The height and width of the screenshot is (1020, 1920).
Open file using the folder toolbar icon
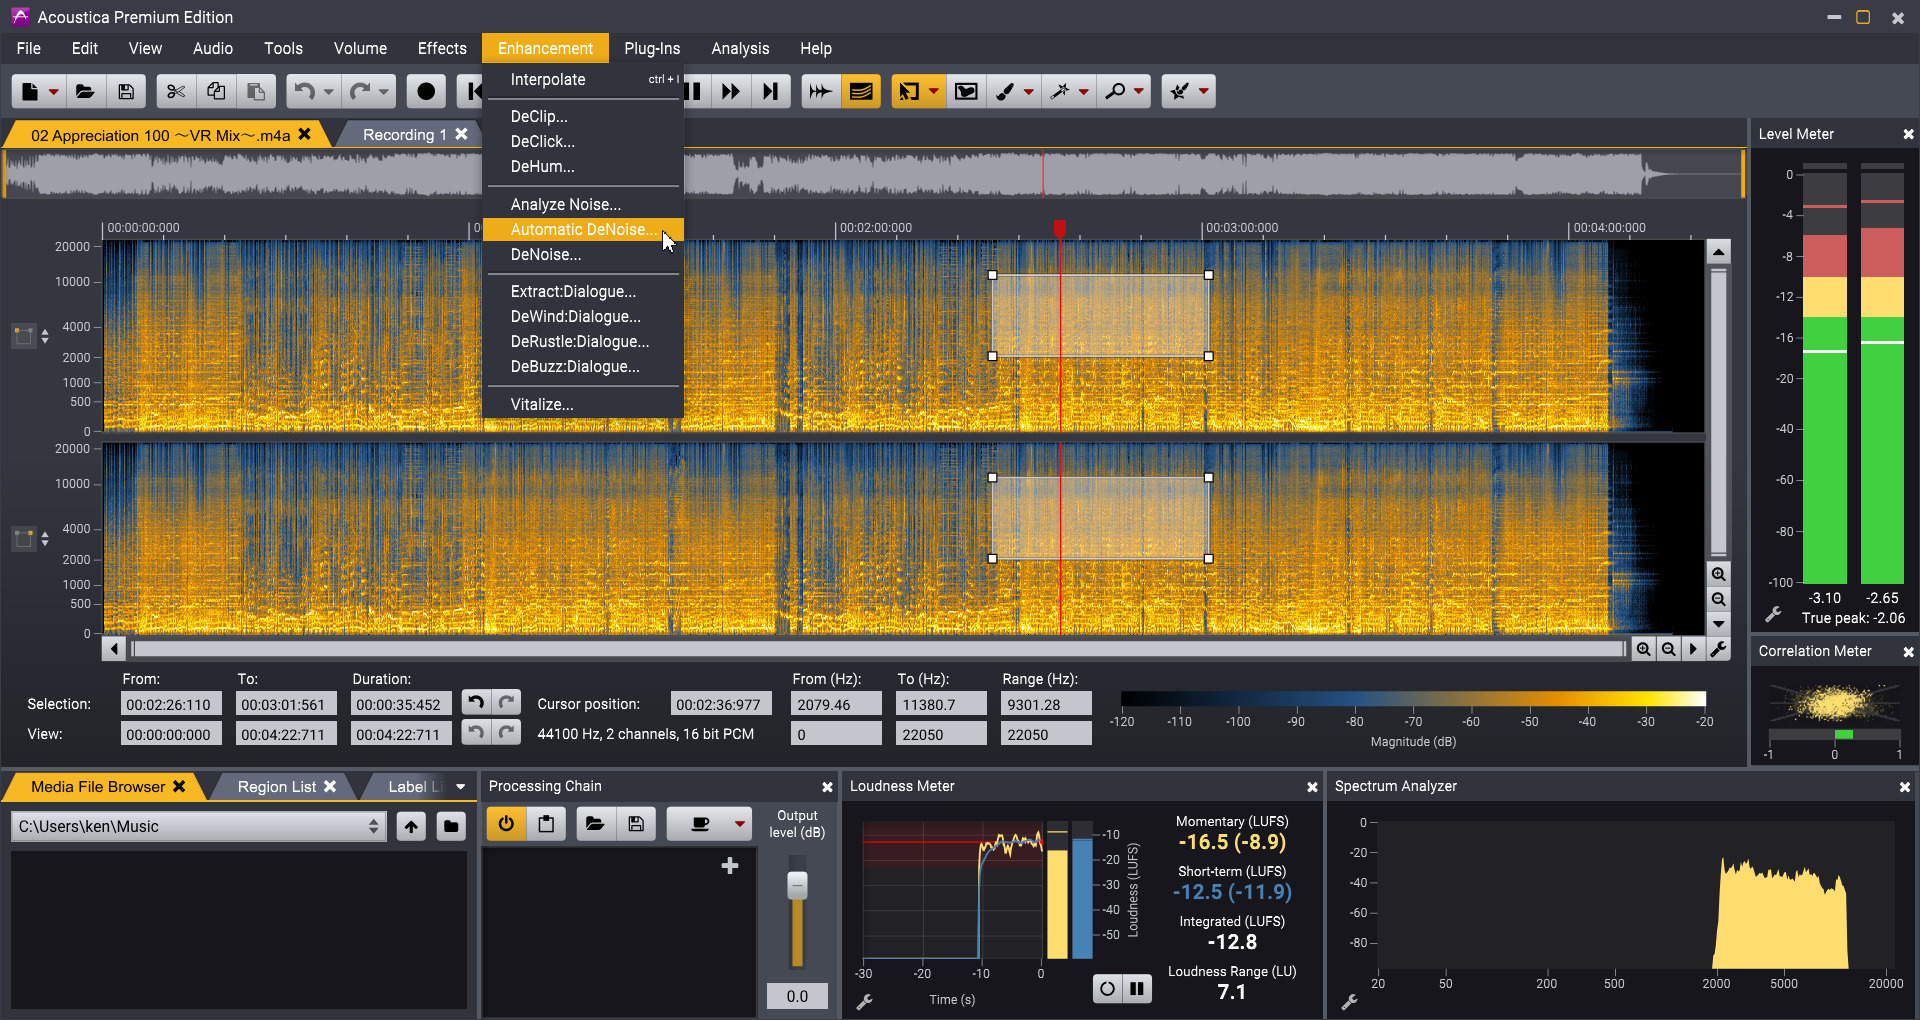(x=85, y=91)
